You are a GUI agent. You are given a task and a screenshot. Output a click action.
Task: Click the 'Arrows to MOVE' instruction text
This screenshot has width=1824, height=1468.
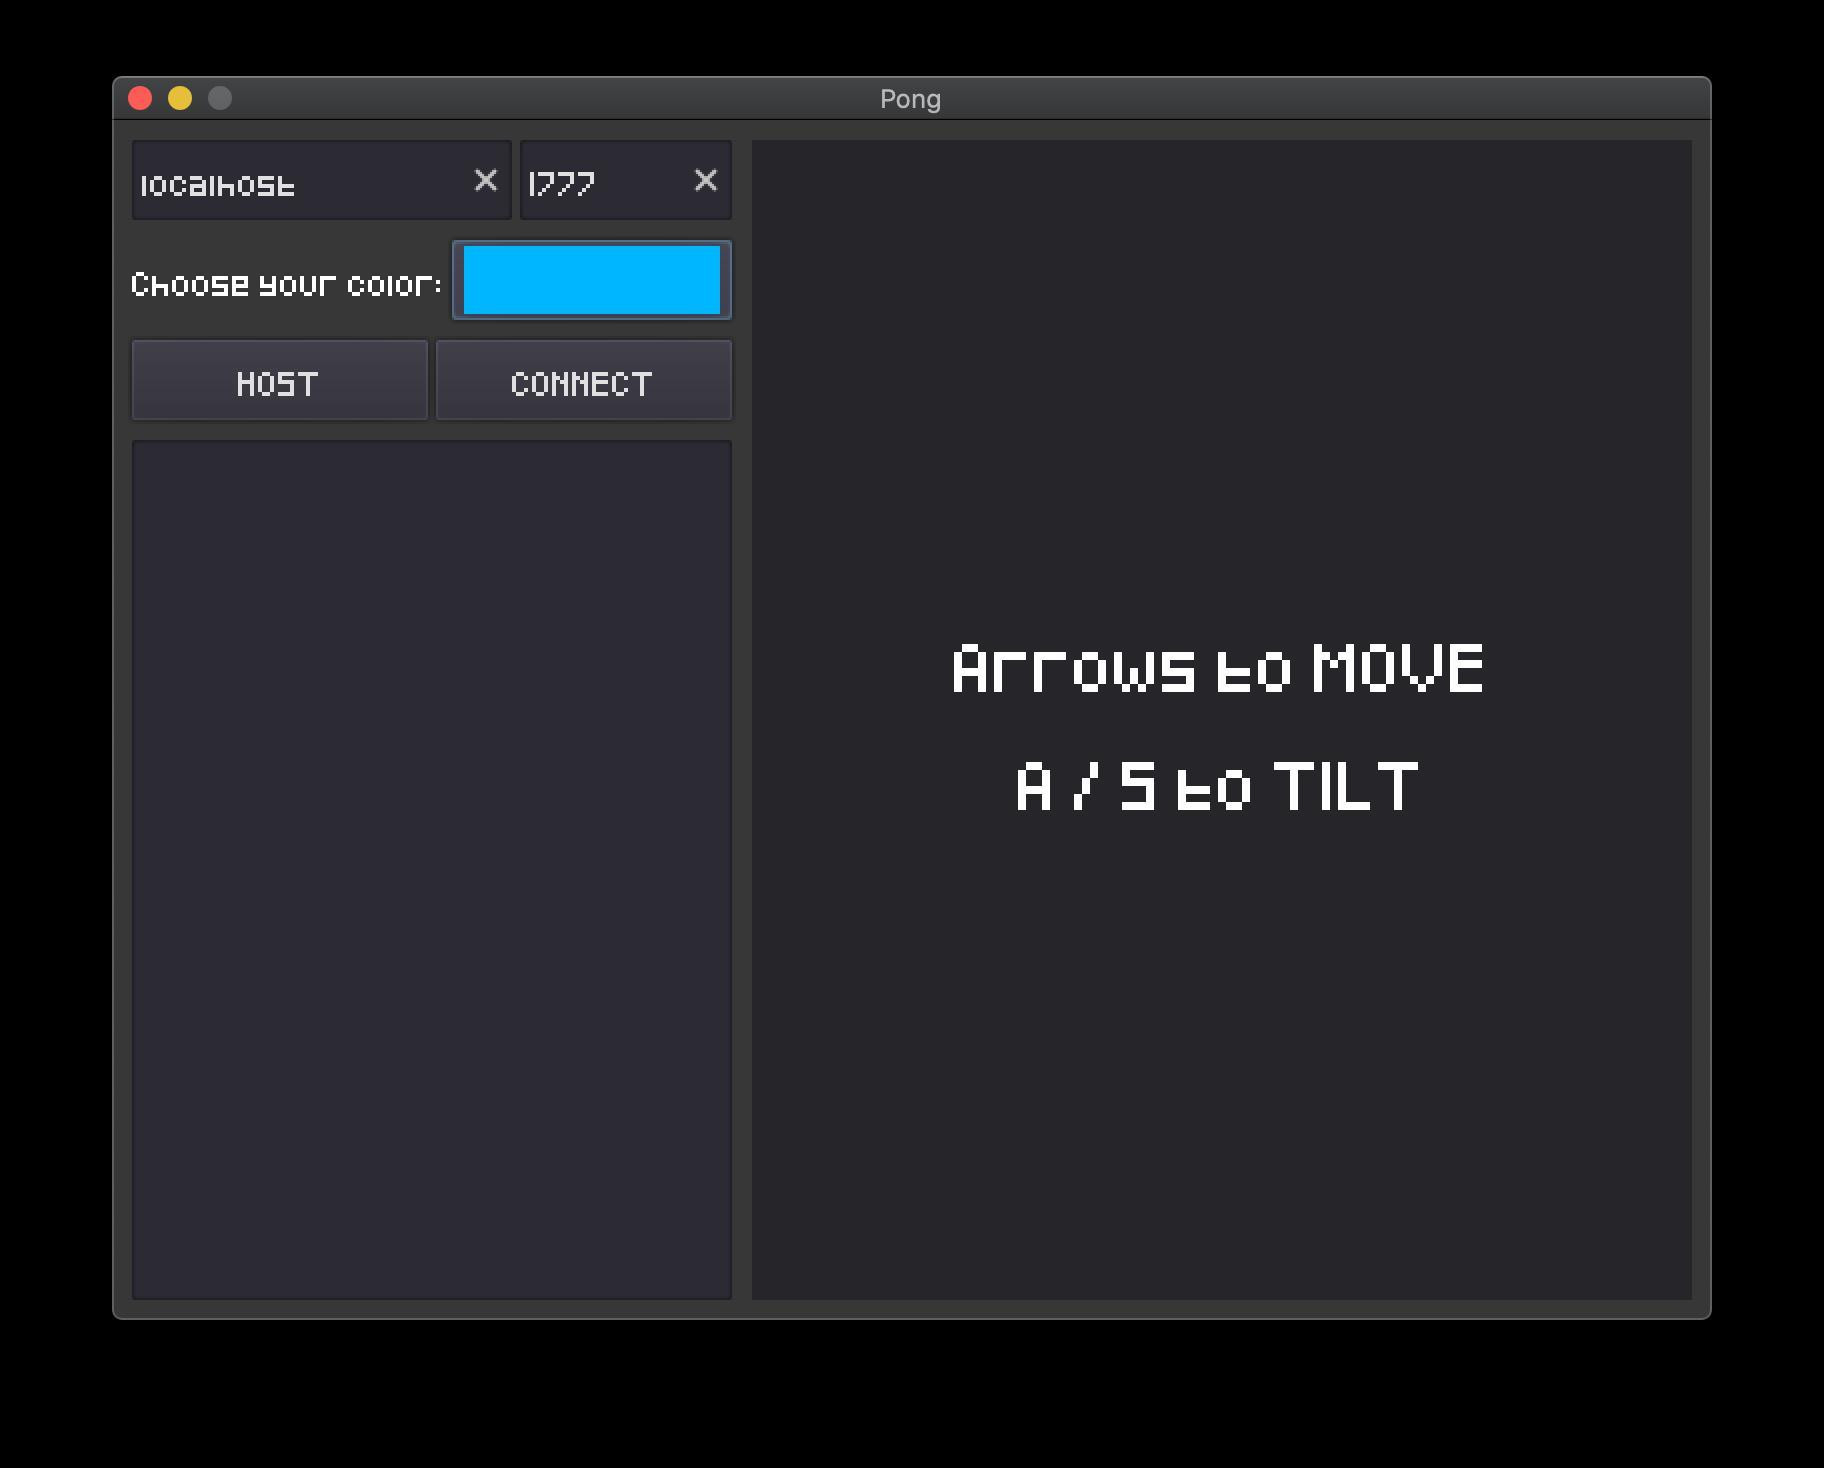(1218, 669)
